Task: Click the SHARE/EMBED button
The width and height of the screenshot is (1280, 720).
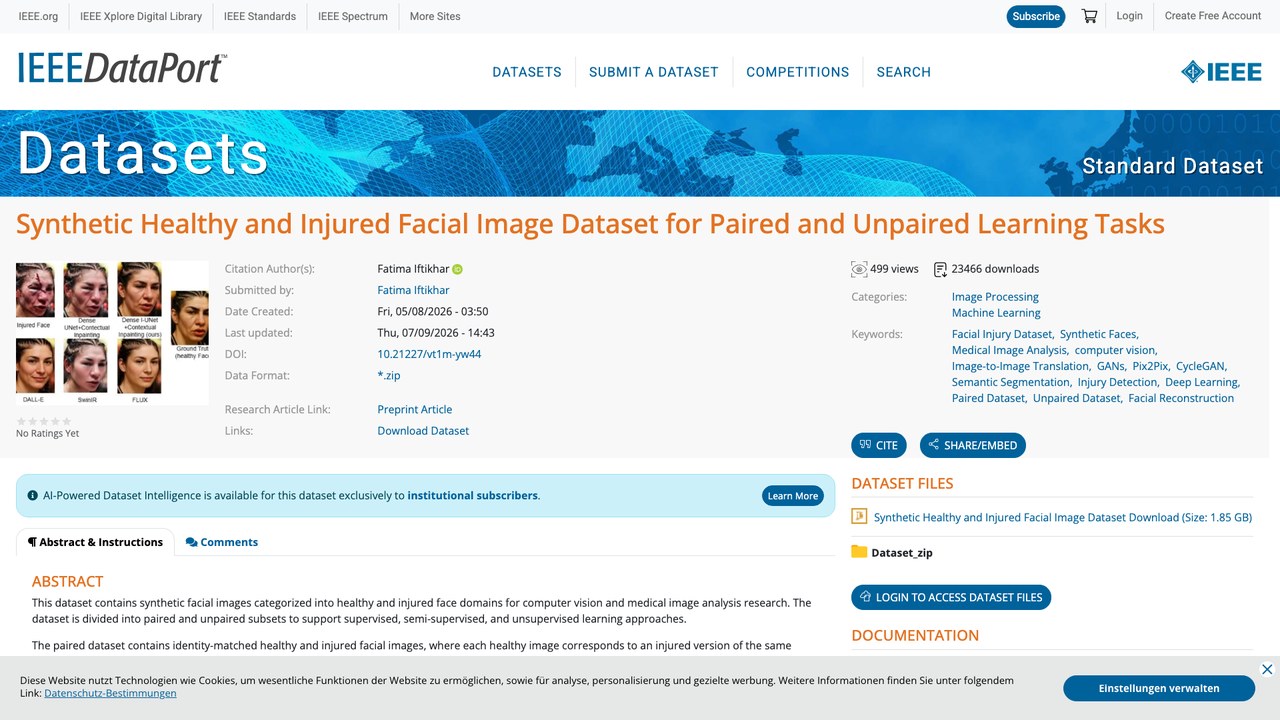Action: (972, 445)
